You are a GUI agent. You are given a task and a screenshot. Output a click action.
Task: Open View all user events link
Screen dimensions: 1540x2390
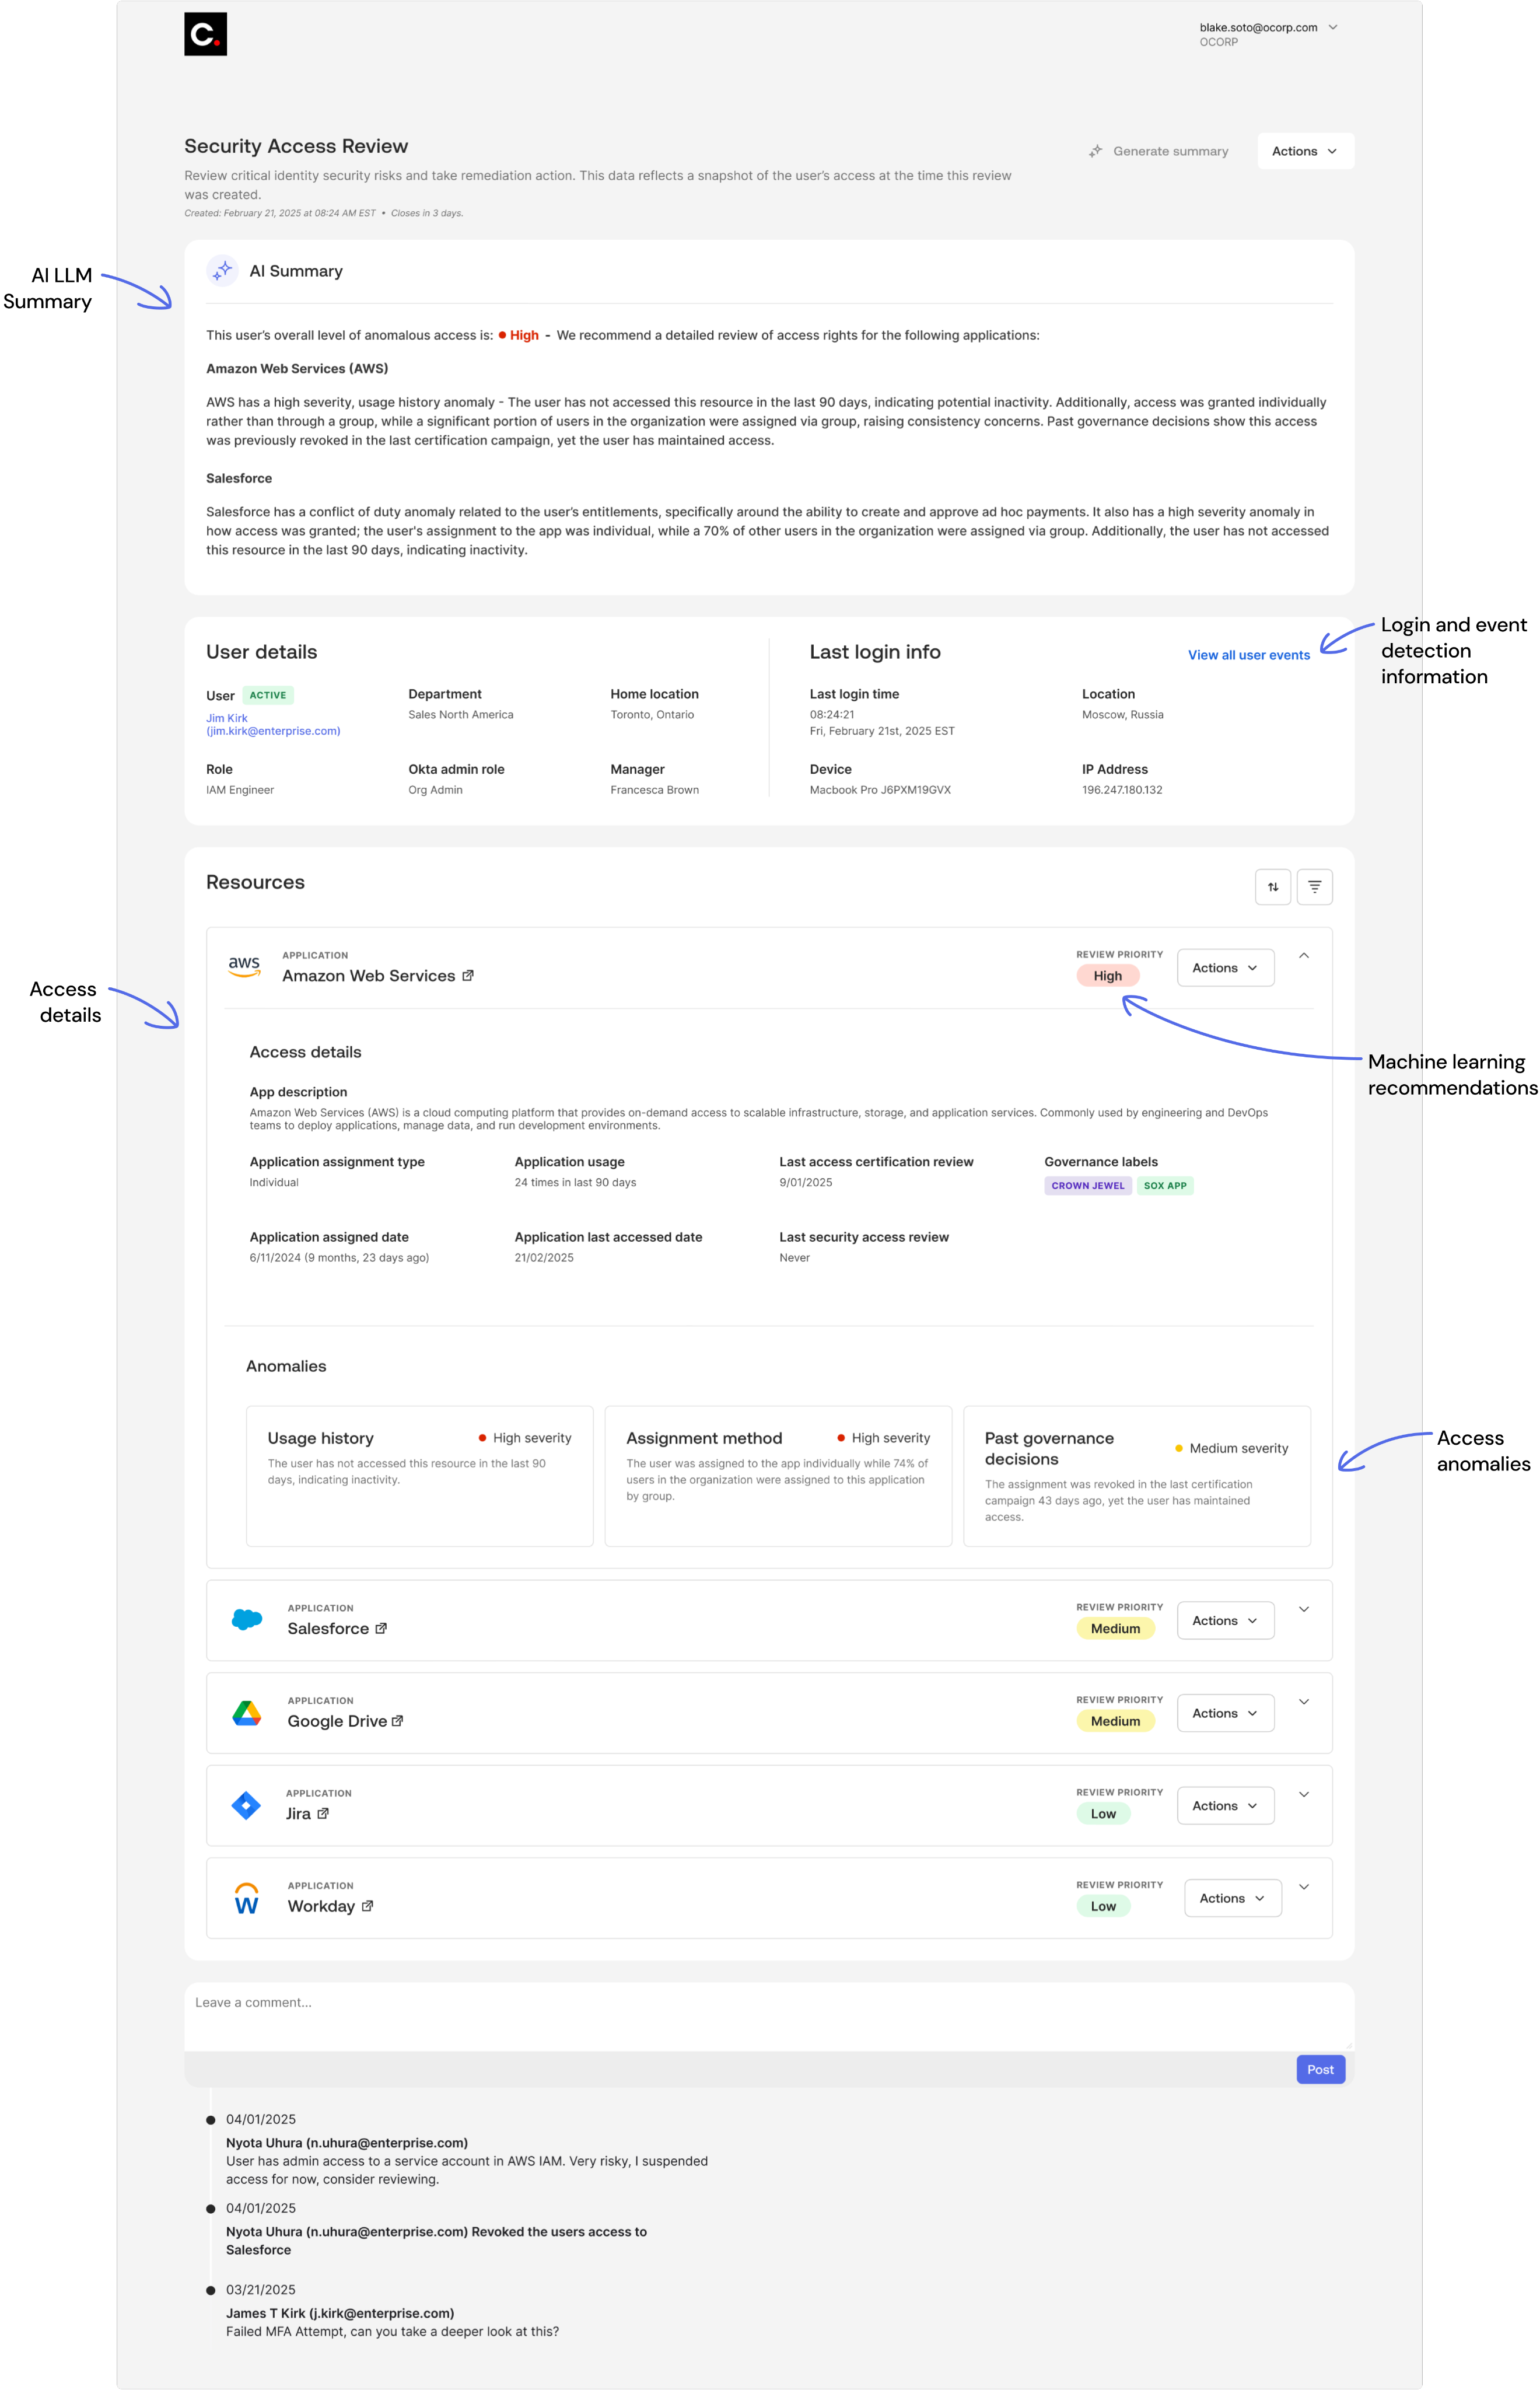point(1248,655)
